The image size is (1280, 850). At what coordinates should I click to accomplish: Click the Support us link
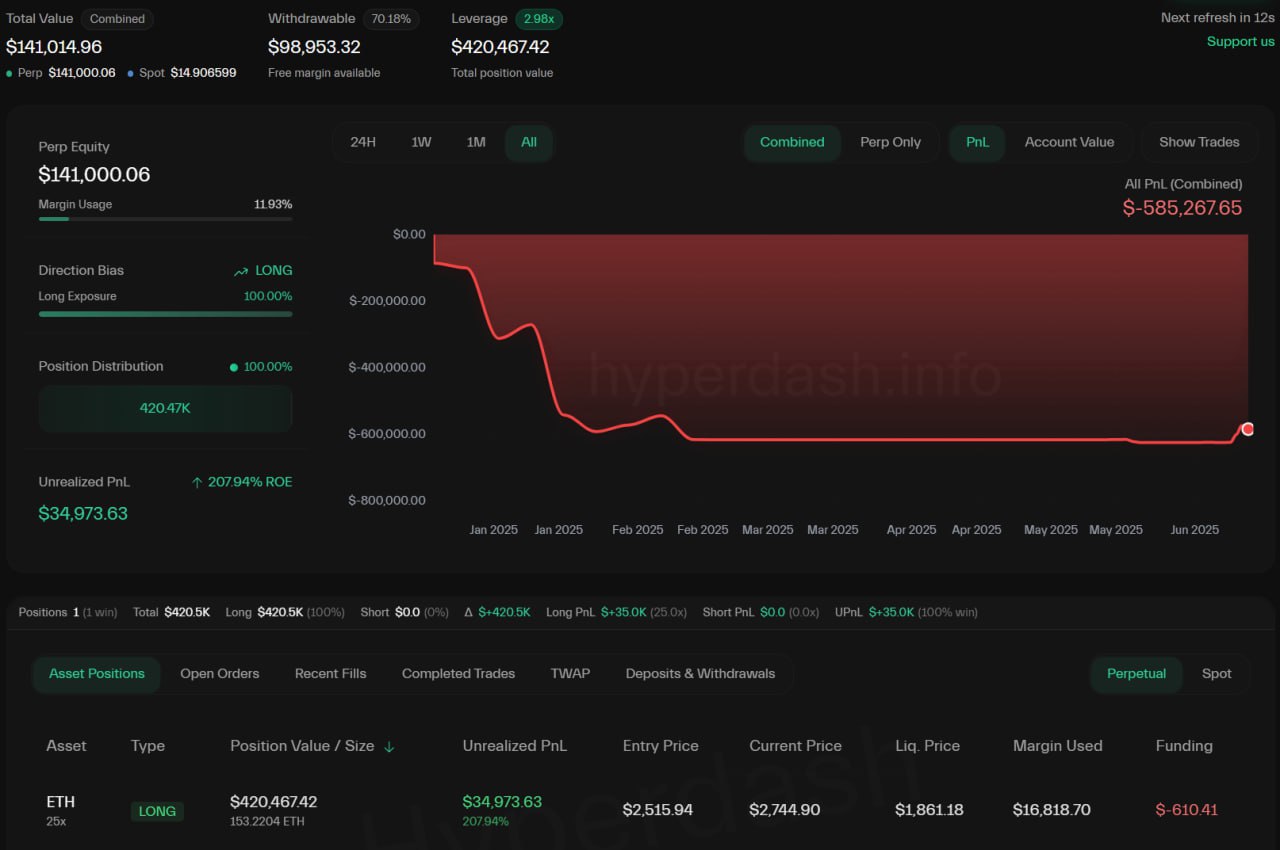point(1240,41)
